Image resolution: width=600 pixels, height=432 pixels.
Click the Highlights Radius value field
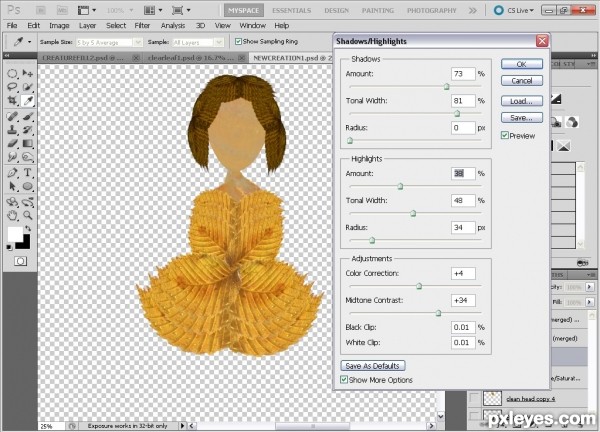[x=463, y=228]
